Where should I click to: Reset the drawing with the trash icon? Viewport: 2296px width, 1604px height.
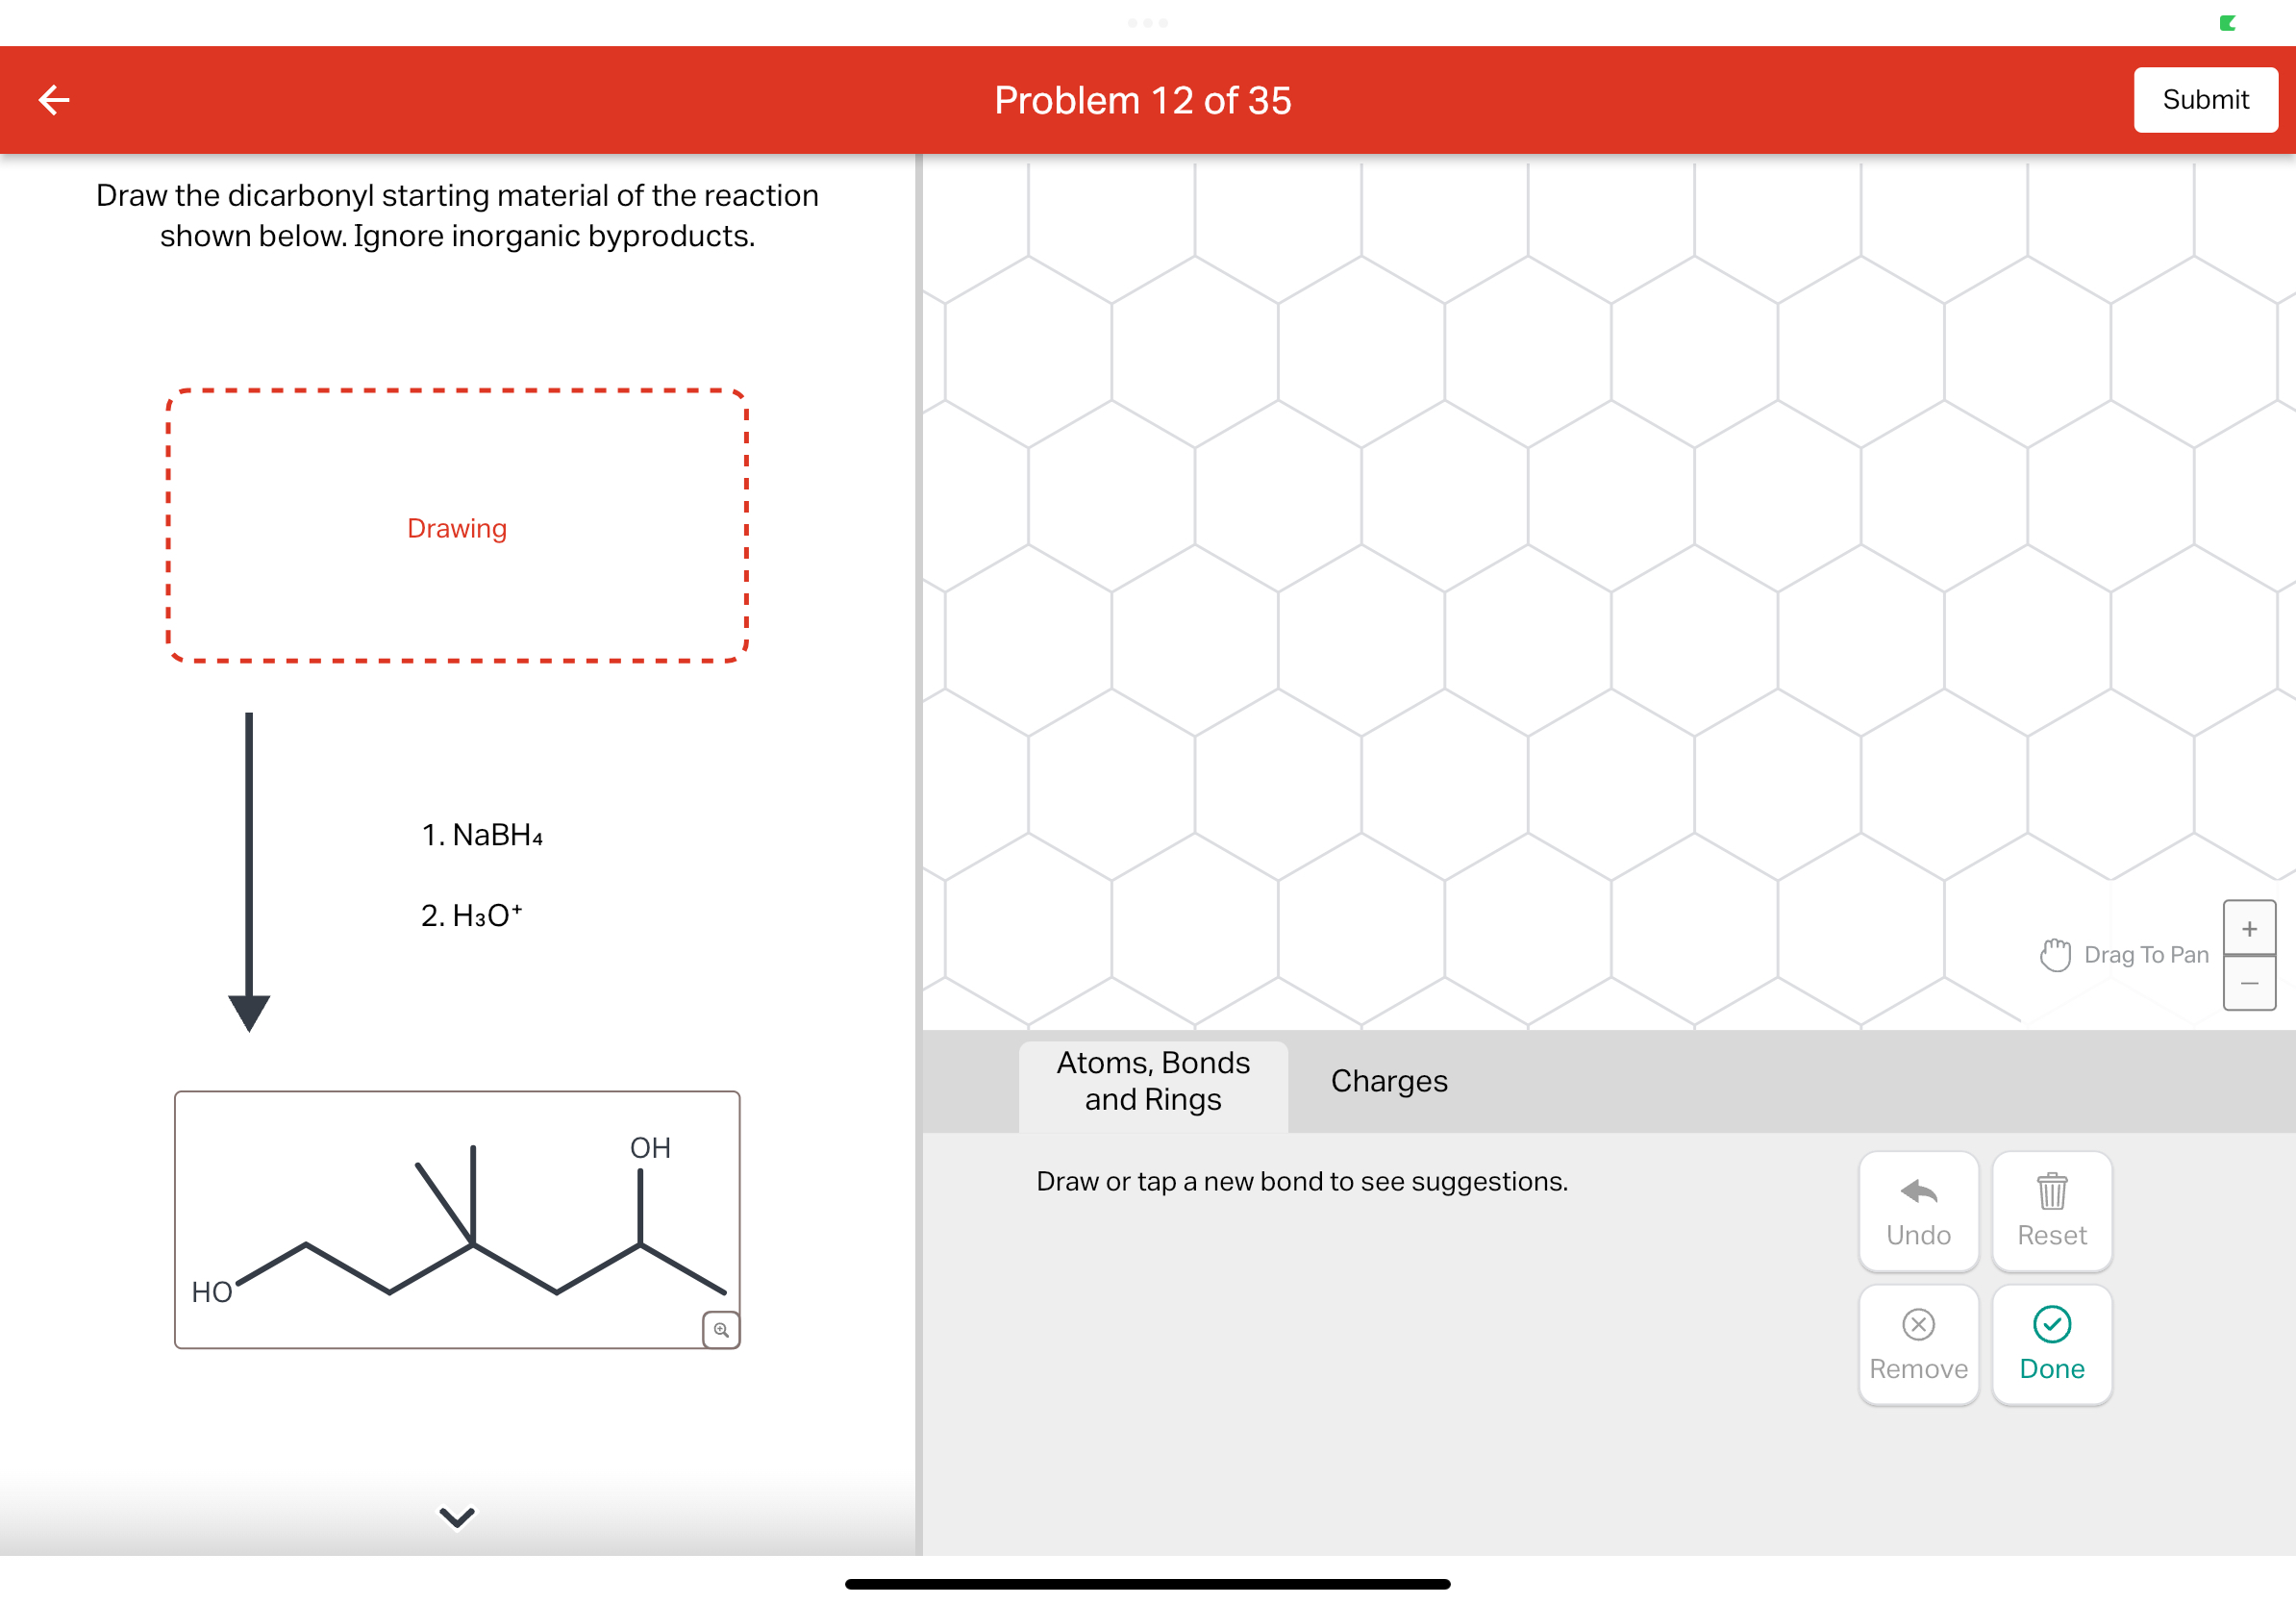pos(2051,1211)
